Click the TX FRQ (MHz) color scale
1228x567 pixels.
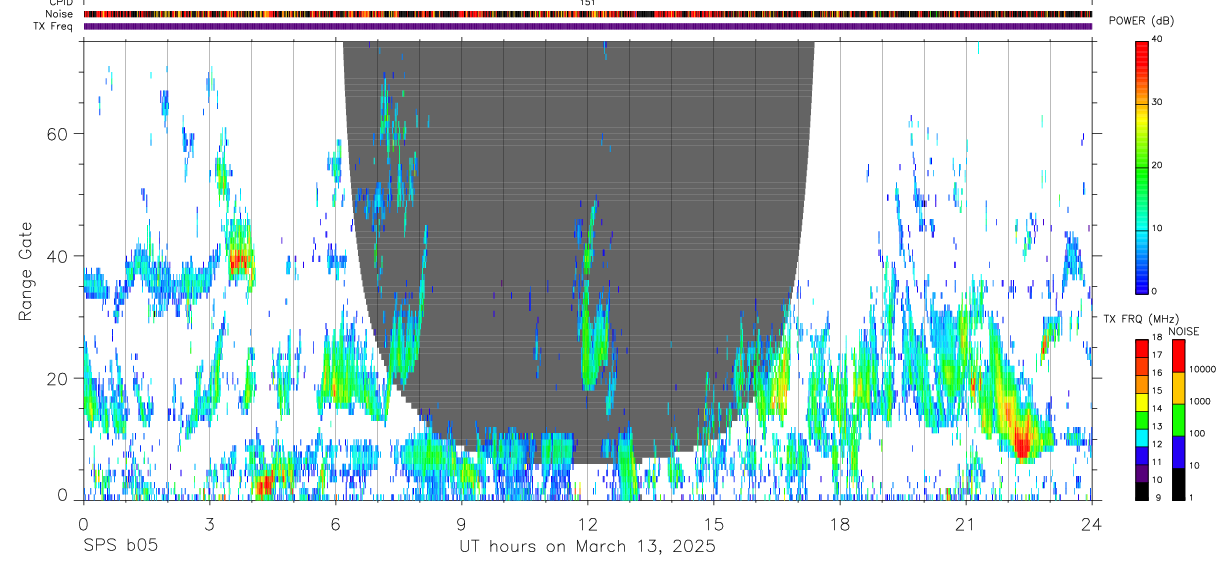1141,419
